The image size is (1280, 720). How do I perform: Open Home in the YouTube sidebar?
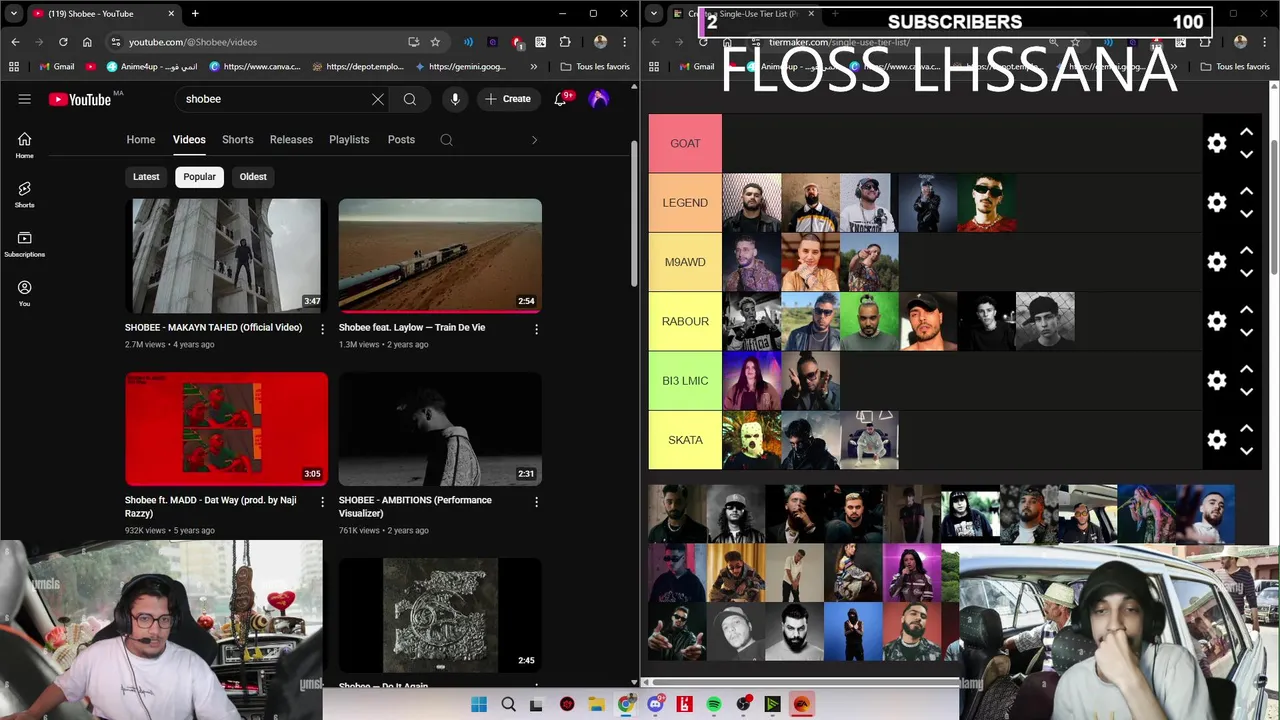click(x=24, y=145)
